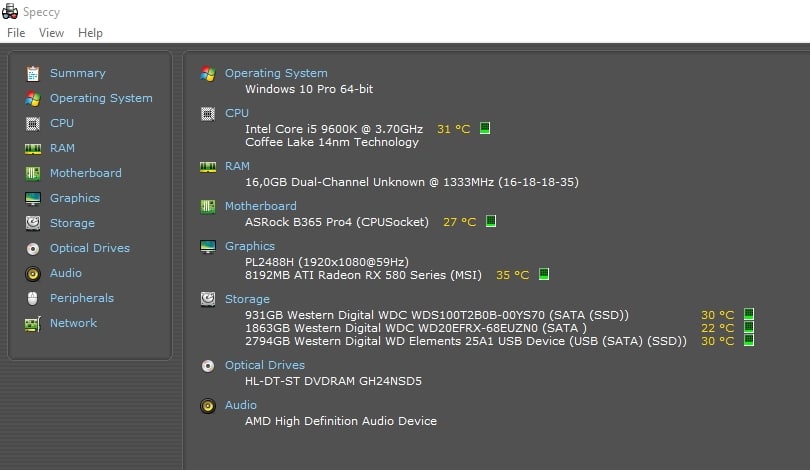Open Network via its sidebar icon
Viewport: 810px width, 470px height.
coord(33,324)
